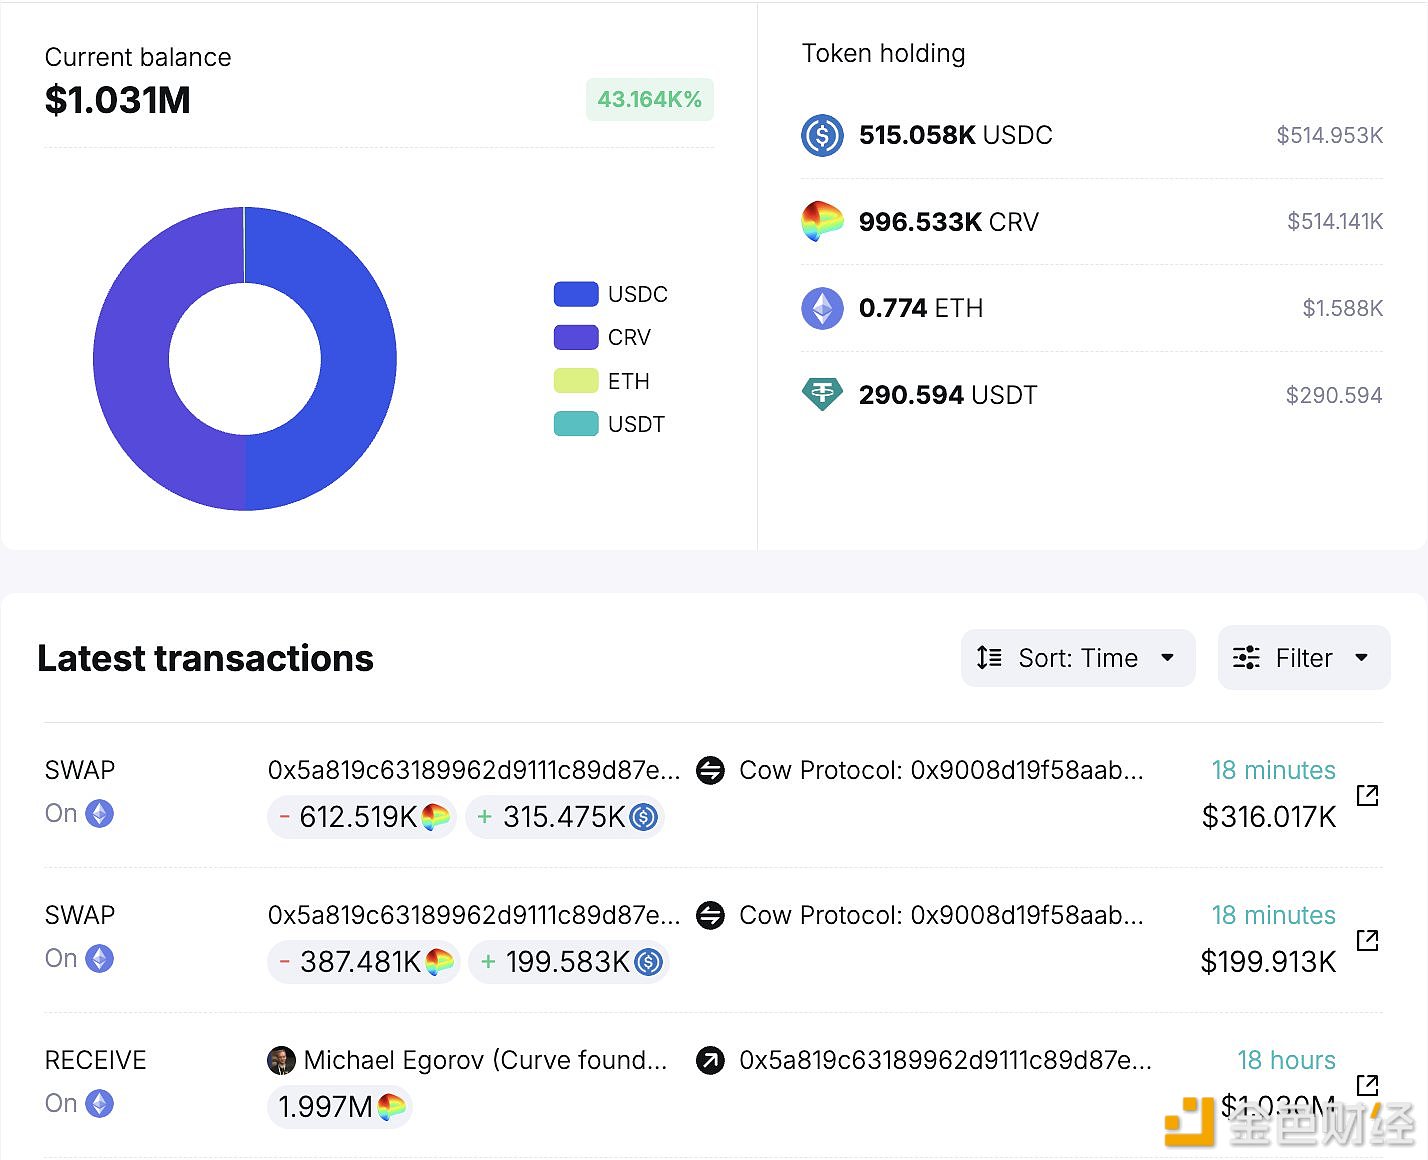Open external link for the RECEIVE transaction
The width and height of the screenshot is (1428, 1160).
click(x=1367, y=1085)
